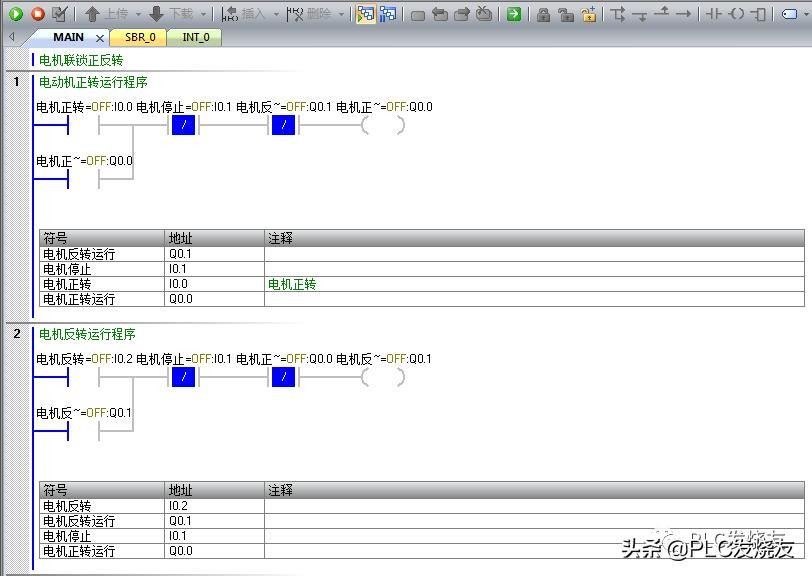Click the green Run PLC button
The width and height of the screenshot is (812, 576).
coord(15,14)
